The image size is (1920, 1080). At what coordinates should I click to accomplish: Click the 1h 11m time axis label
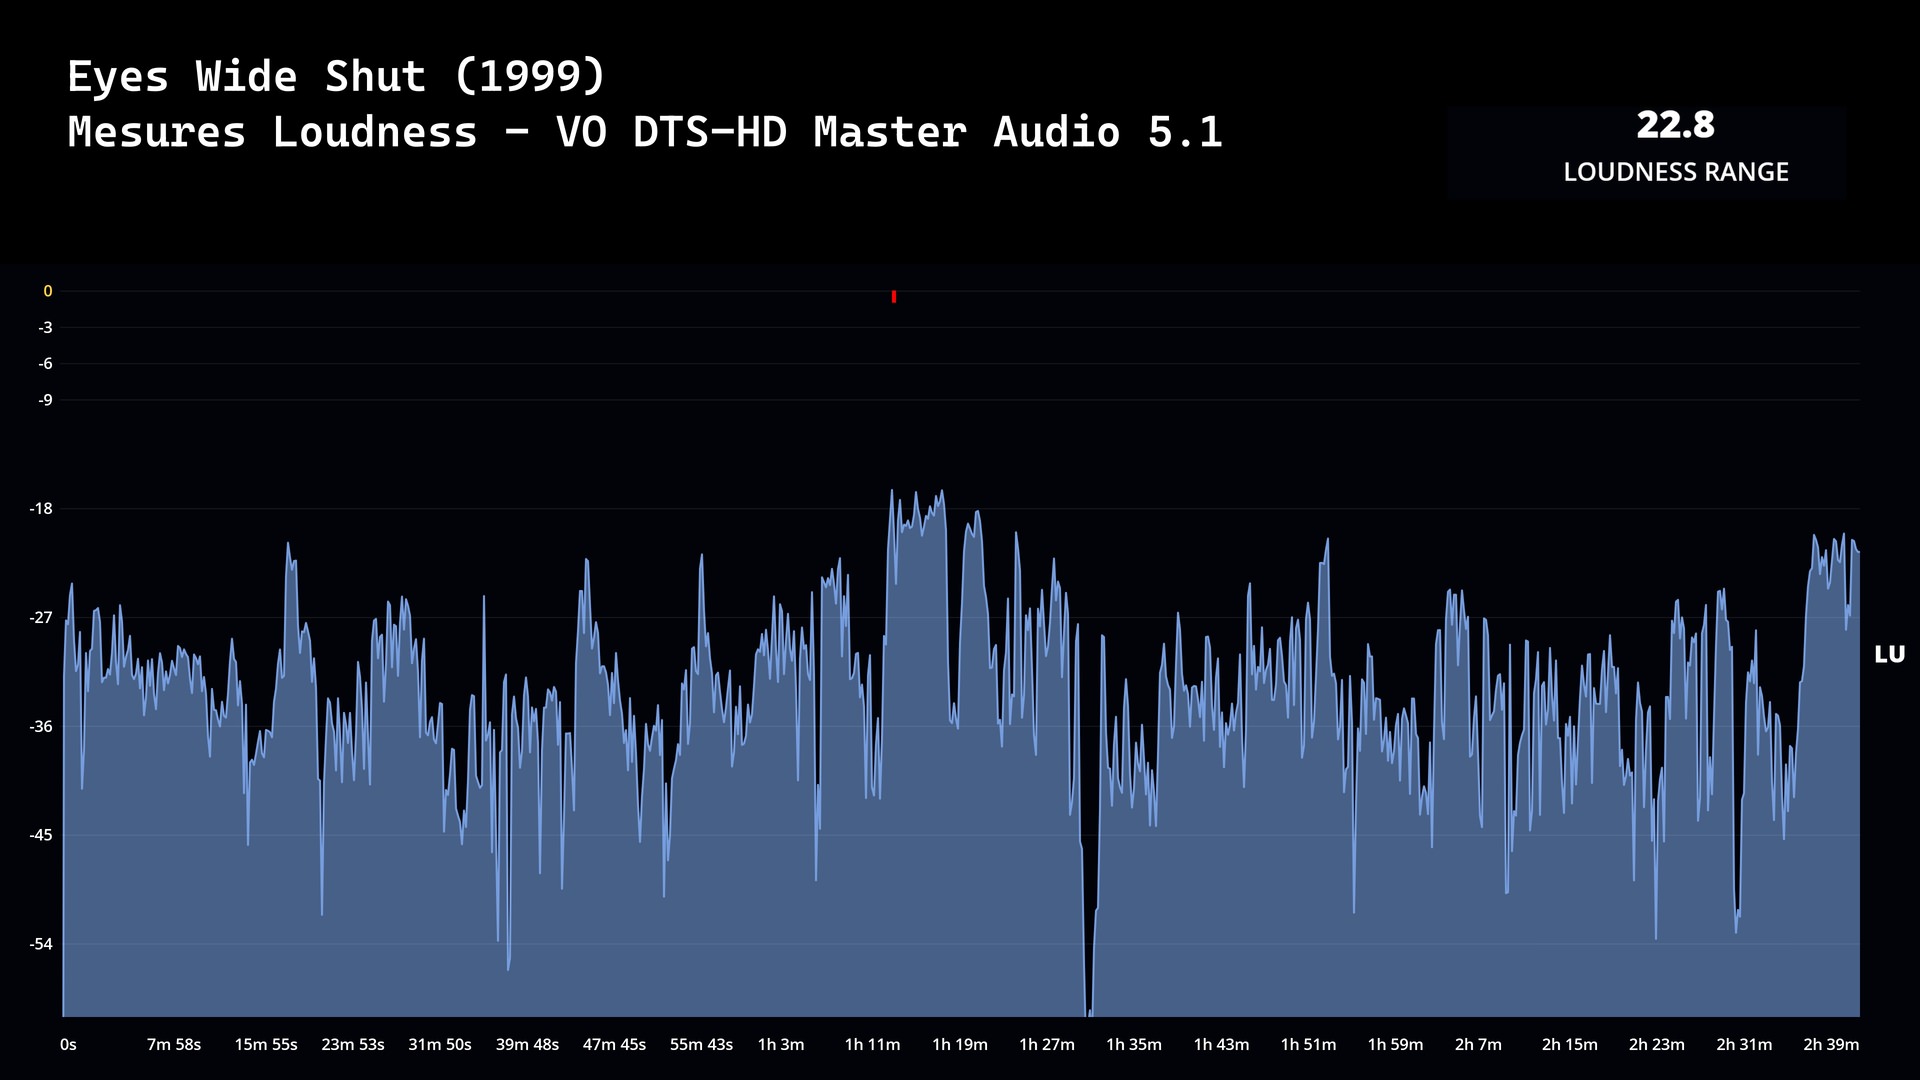(x=872, y=1044)
